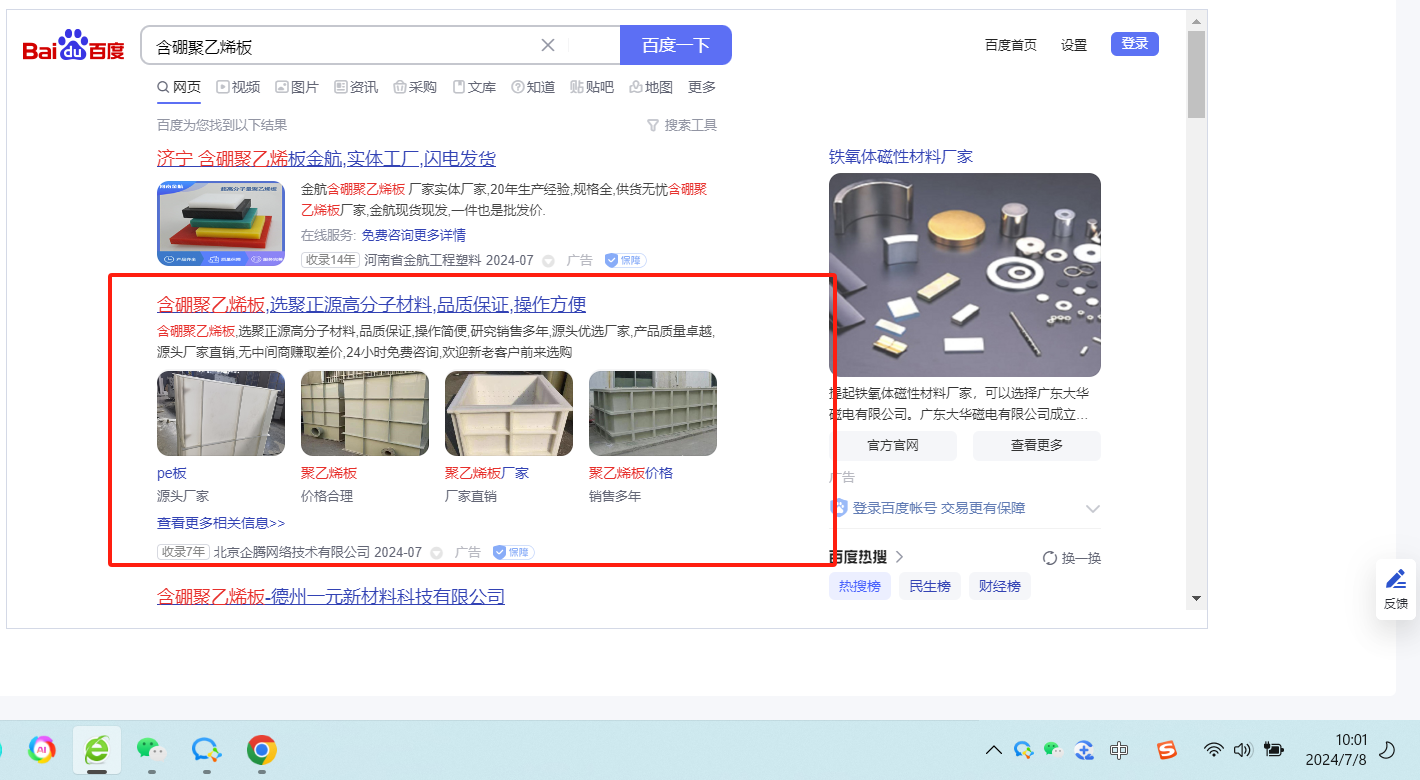Viewport: 1420px width, 780px height.
Task: Open the 知道 tab
Action: (x=533, y=87)
